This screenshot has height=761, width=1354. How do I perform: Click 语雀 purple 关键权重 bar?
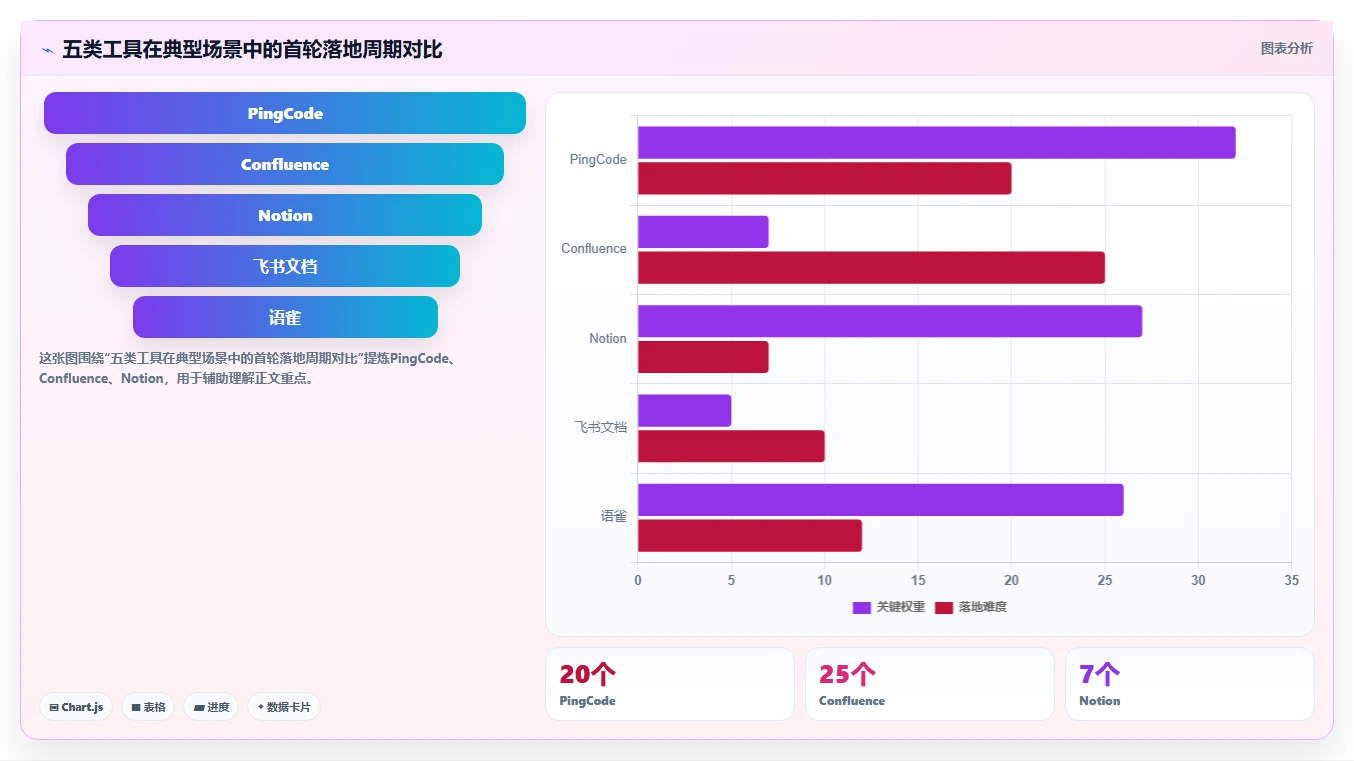(x=880, y=500)
